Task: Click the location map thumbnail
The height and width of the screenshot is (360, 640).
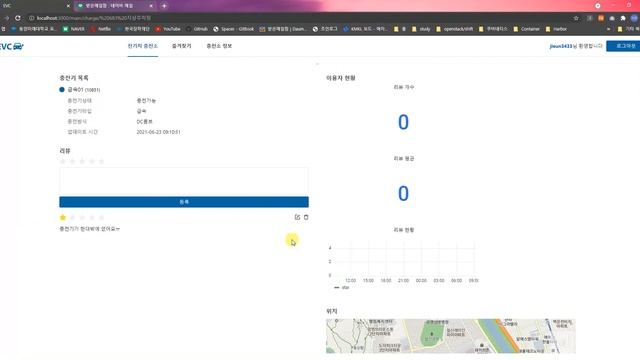Action: [451, 336]
